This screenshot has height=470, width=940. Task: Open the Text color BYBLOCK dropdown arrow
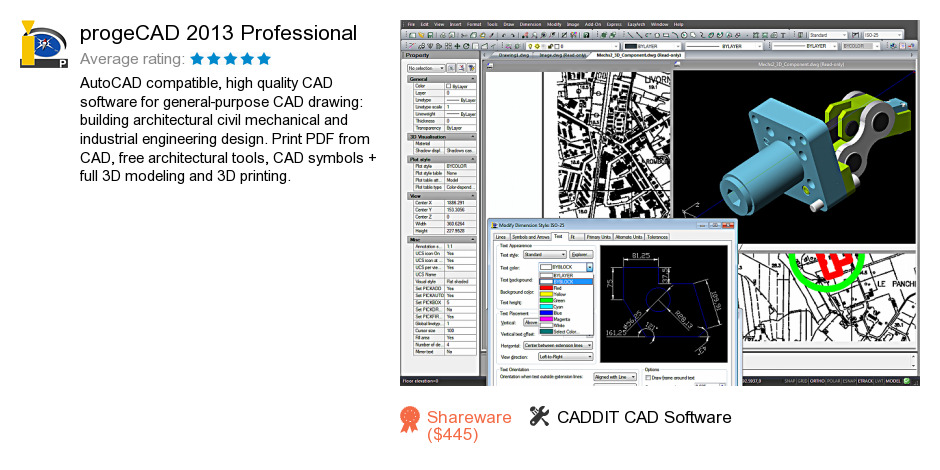click(590, 267)
